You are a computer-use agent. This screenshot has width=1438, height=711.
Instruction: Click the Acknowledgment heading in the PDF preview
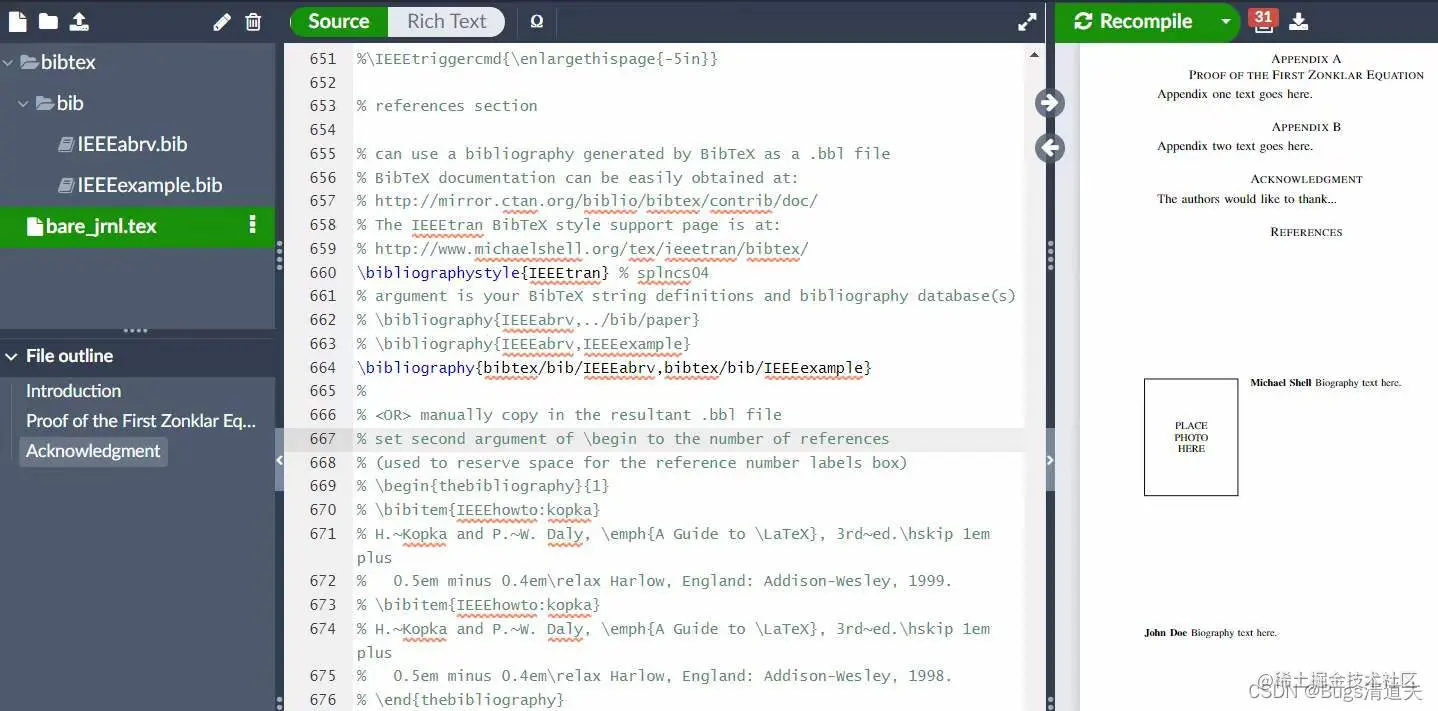click(1306, 179)
